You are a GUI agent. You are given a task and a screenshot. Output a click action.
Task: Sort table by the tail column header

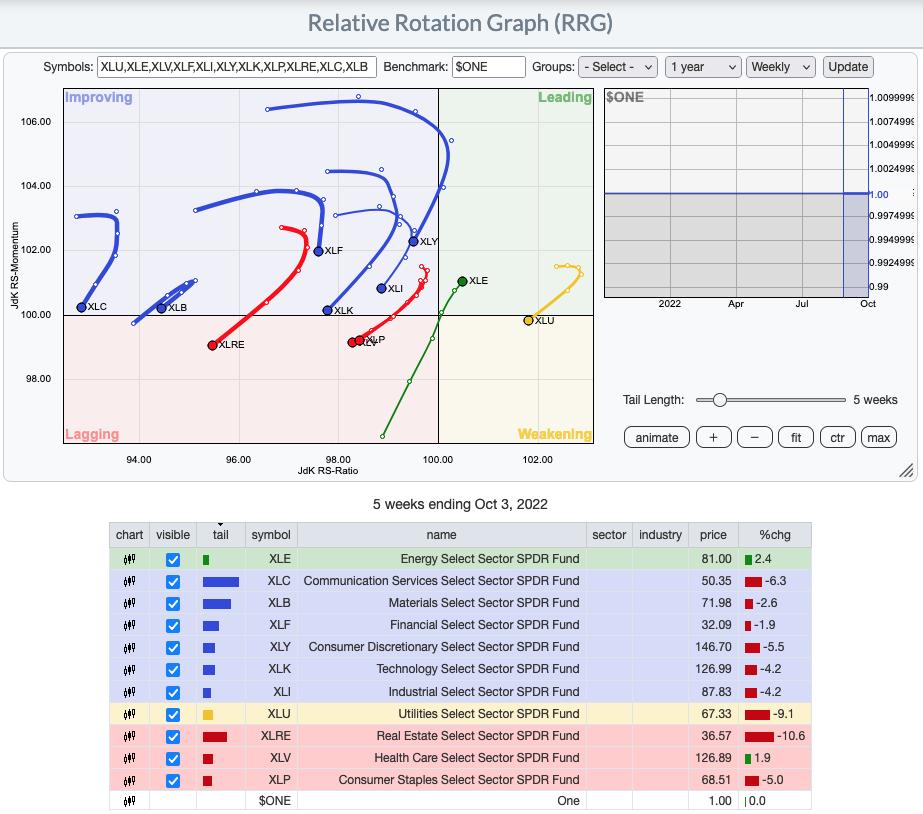pyautogui.click(x=221, y=534)
